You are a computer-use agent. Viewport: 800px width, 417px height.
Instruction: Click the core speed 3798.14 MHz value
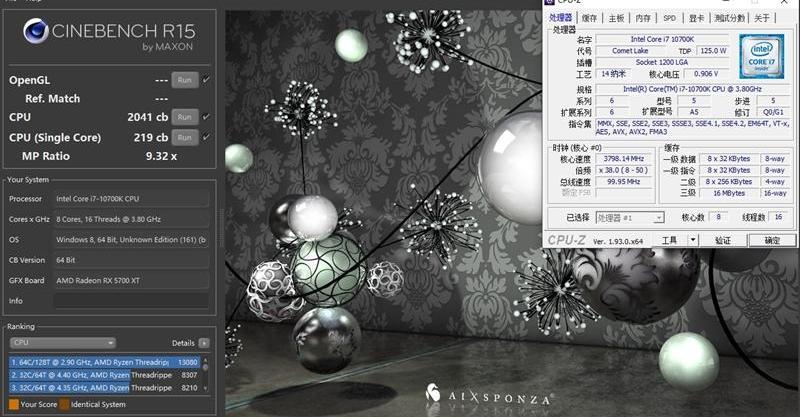coord(623,159)
